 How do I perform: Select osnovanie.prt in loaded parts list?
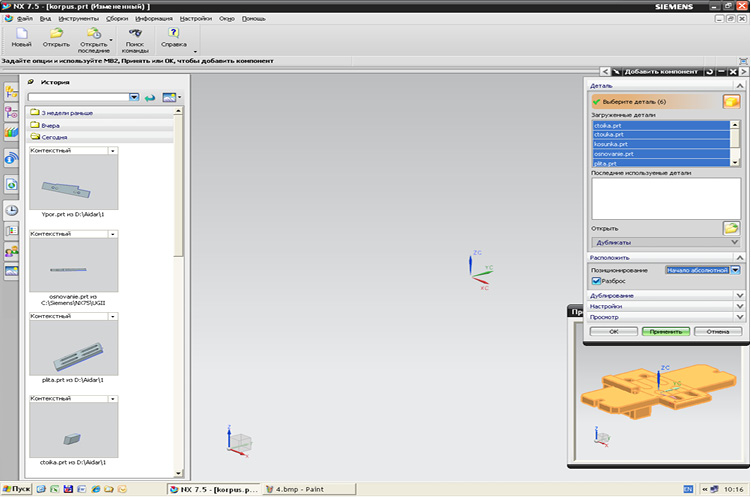coord(661,154)
